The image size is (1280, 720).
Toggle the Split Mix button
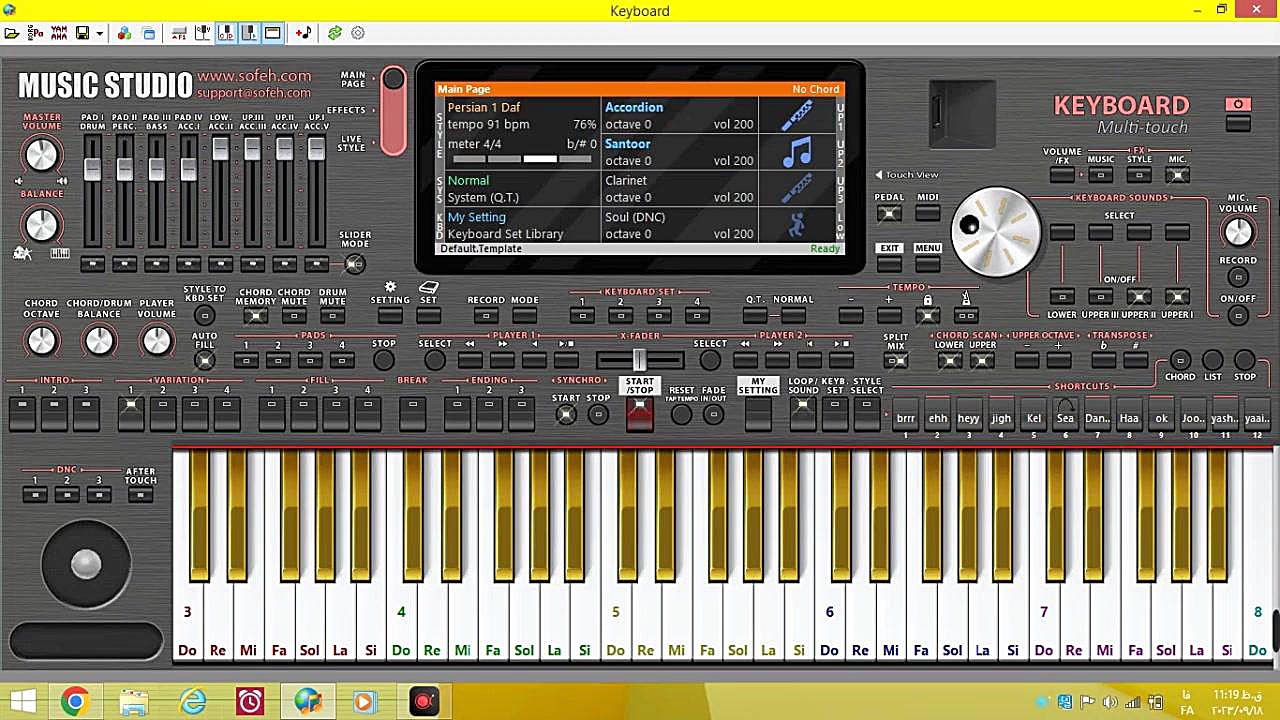(x=896, y=360)
